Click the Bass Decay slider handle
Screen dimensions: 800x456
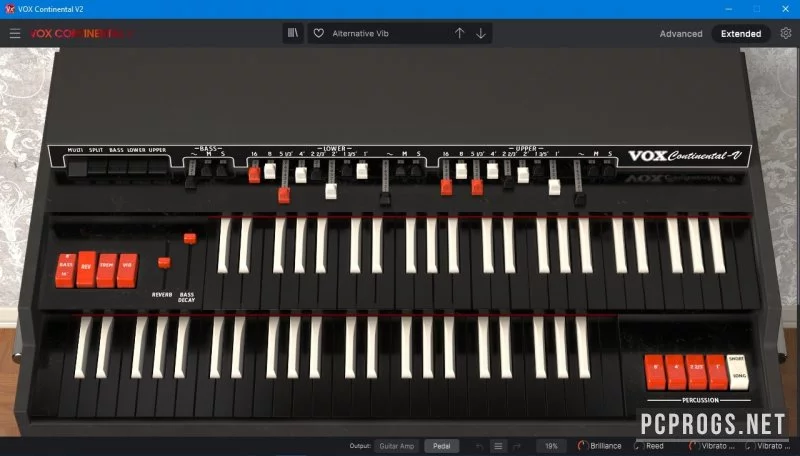(190, 238)
